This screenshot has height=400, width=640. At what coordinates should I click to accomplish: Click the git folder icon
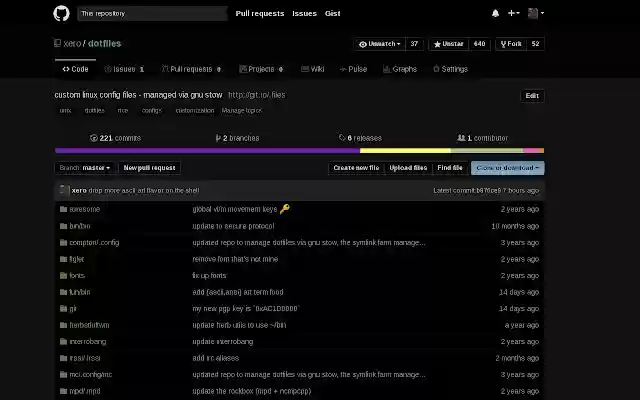pyautogui.click(x=63, y=309)
